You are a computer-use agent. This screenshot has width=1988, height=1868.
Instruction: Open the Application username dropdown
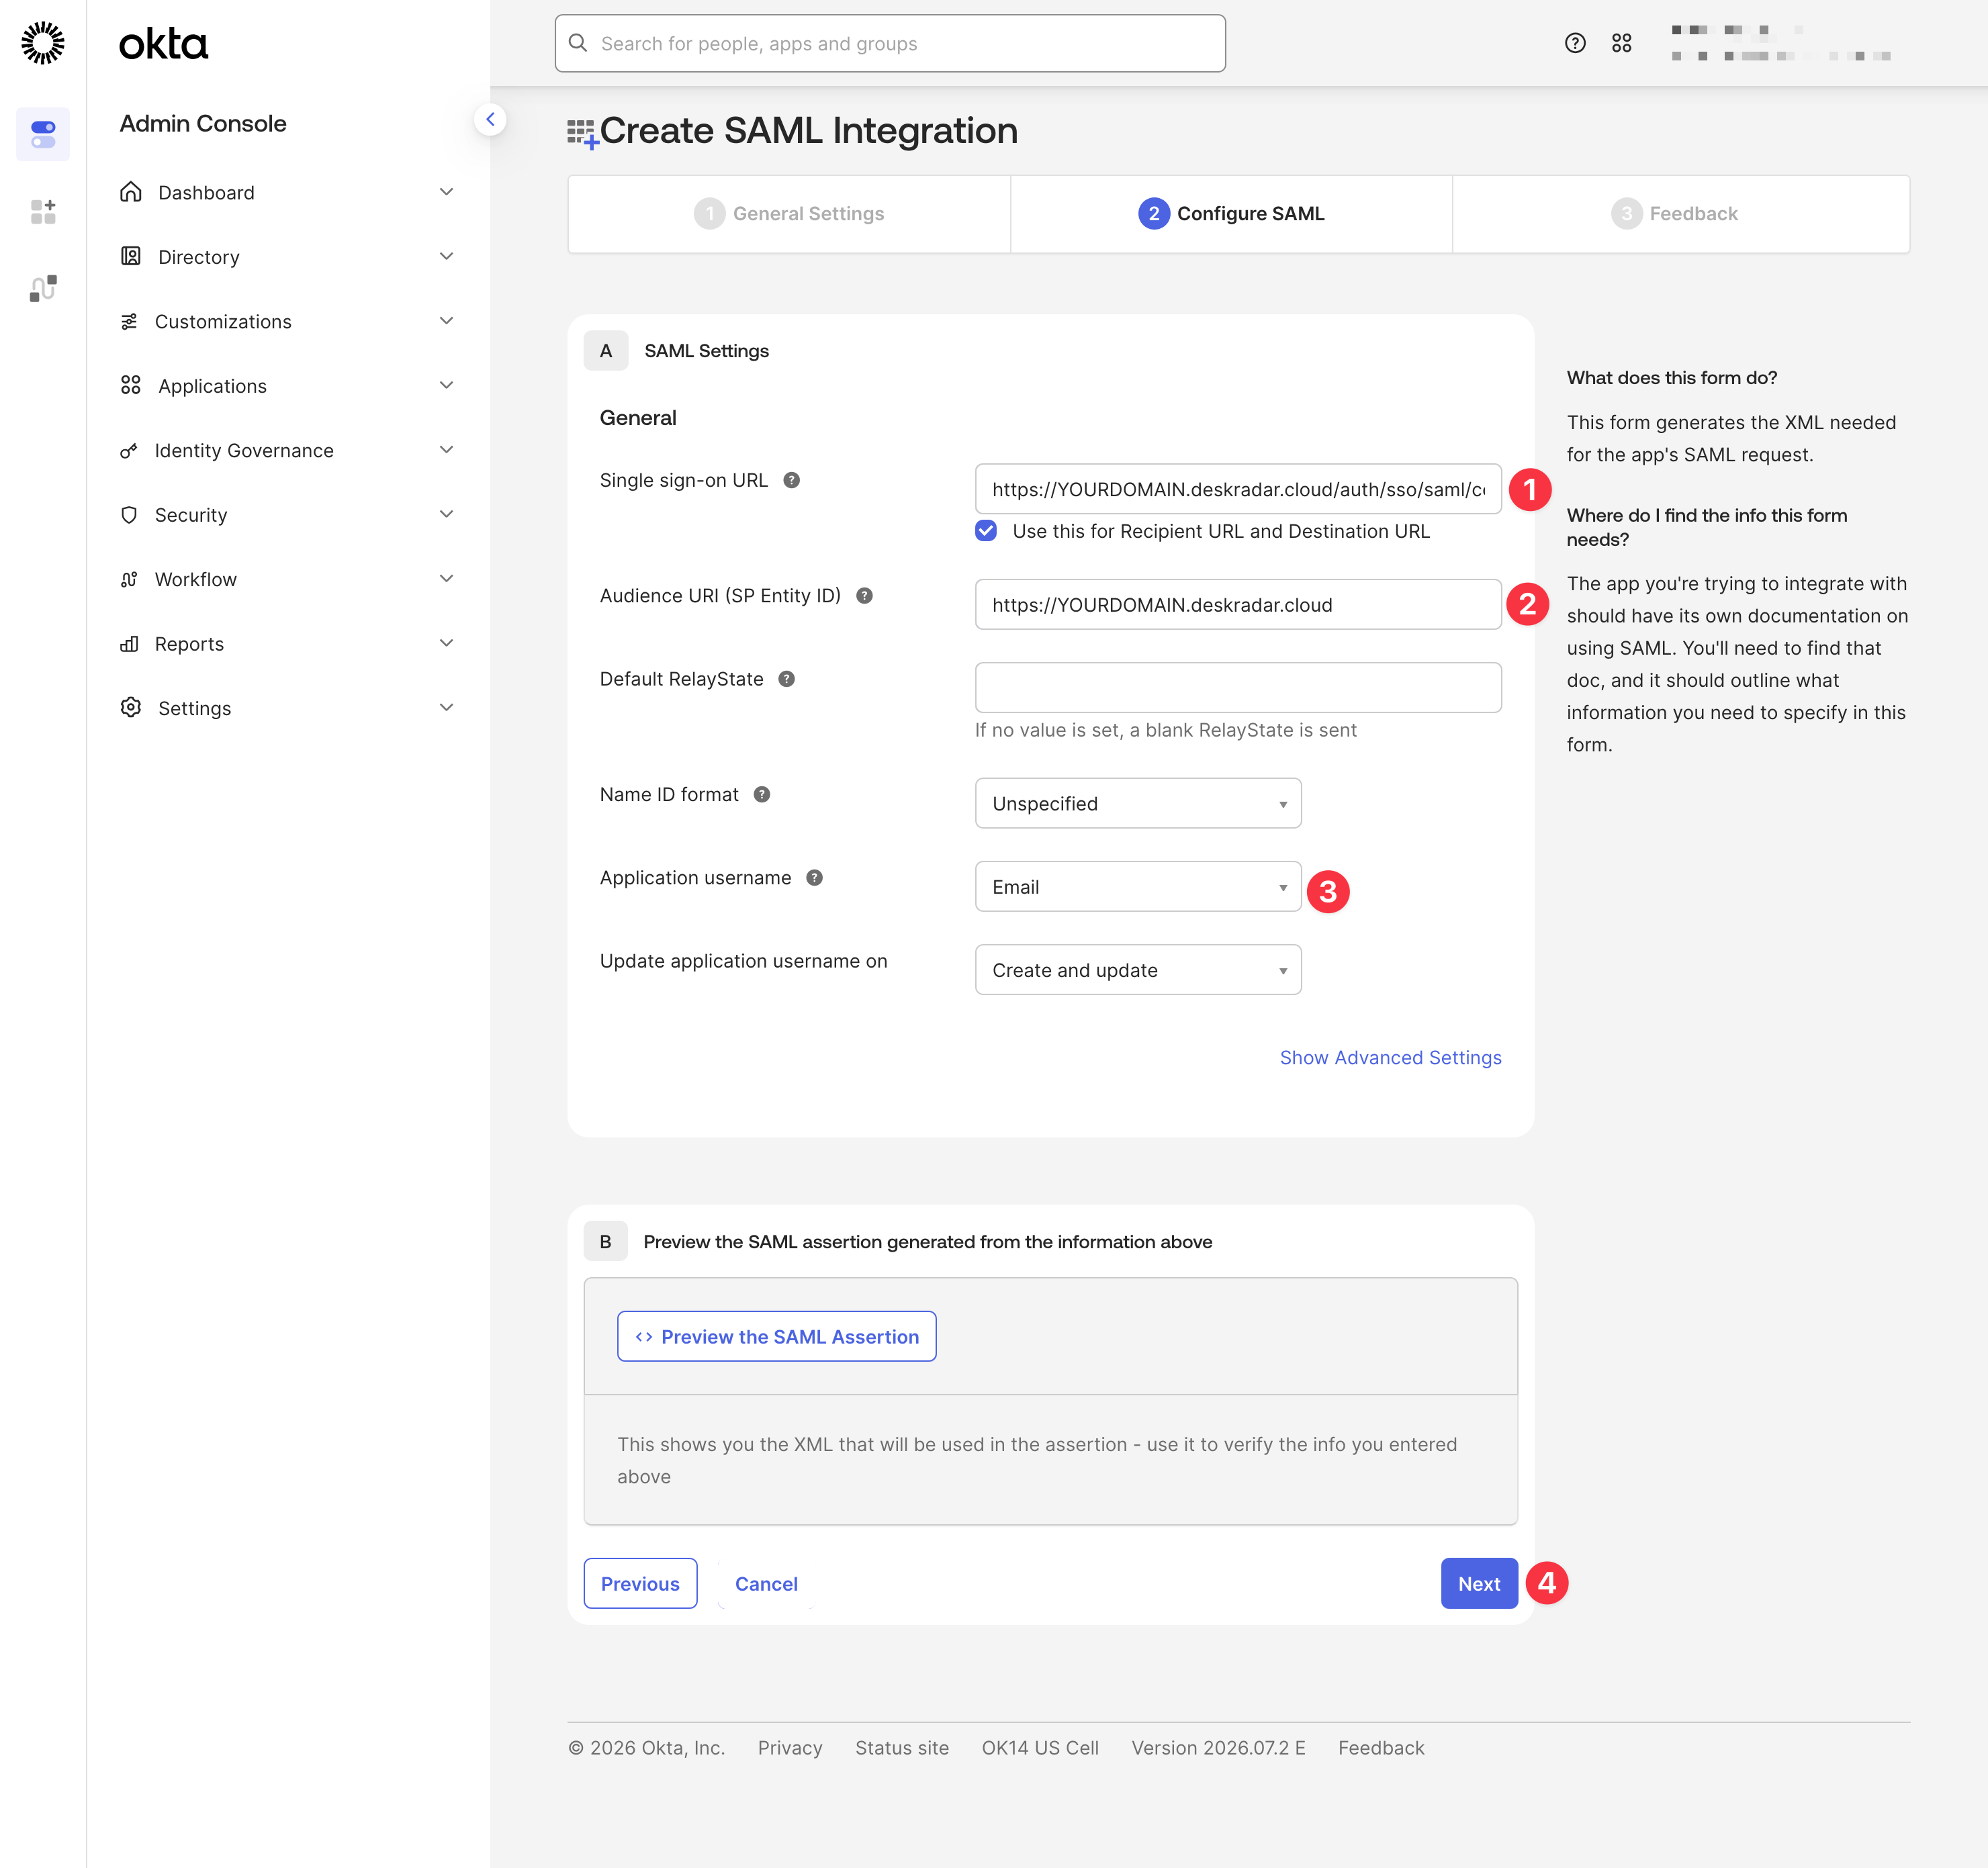coord(1138,887)
